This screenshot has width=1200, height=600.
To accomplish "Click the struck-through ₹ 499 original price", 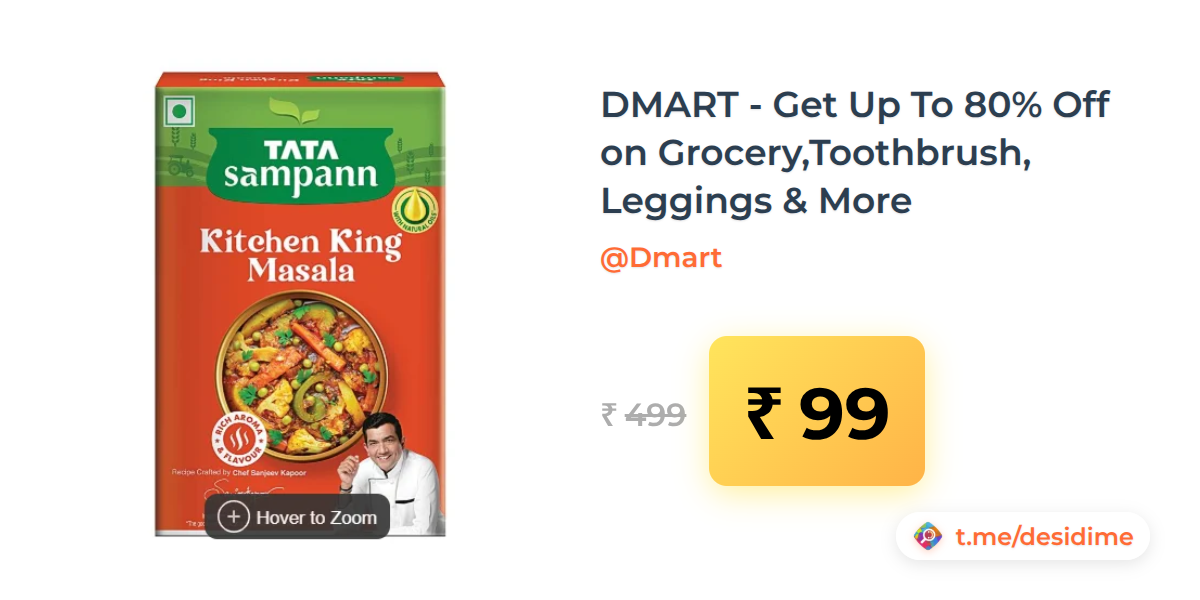I will pyautogui.click(x=643, y=414).
